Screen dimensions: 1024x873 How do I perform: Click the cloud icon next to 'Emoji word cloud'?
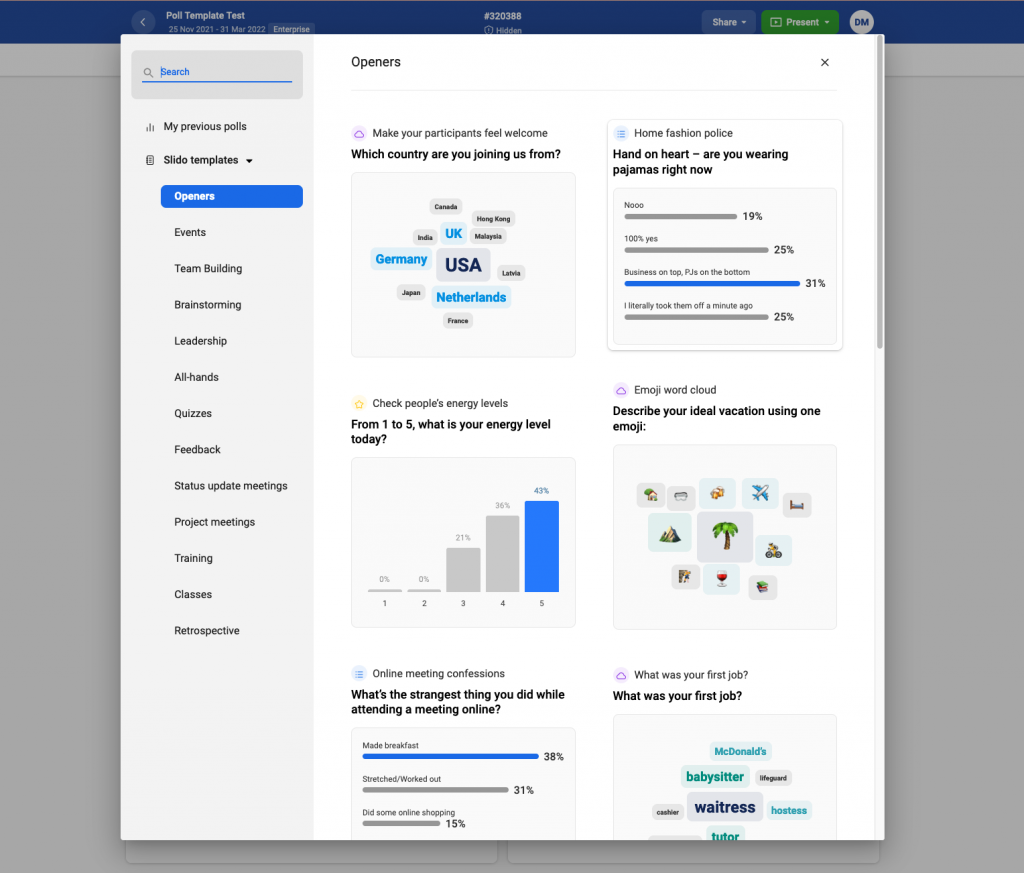click(619, 389)
